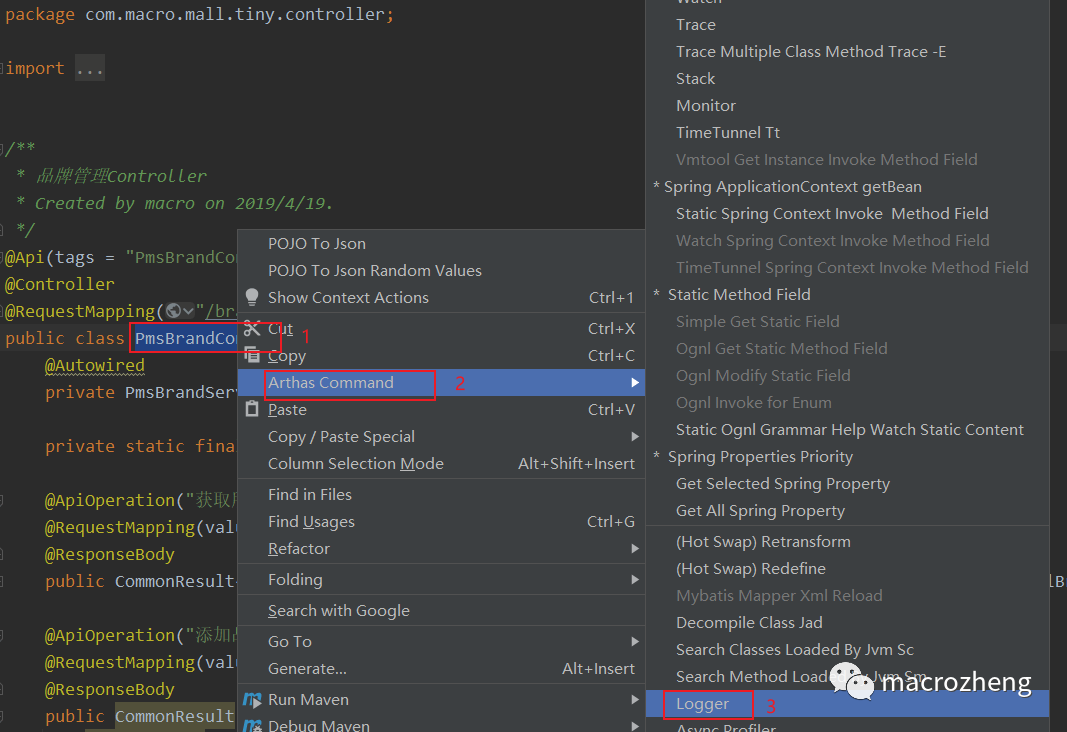The height and width of the screenshot is (732, 1067).
Task: Choose TimeTunnel Tt
Action: tap(847, 133)
